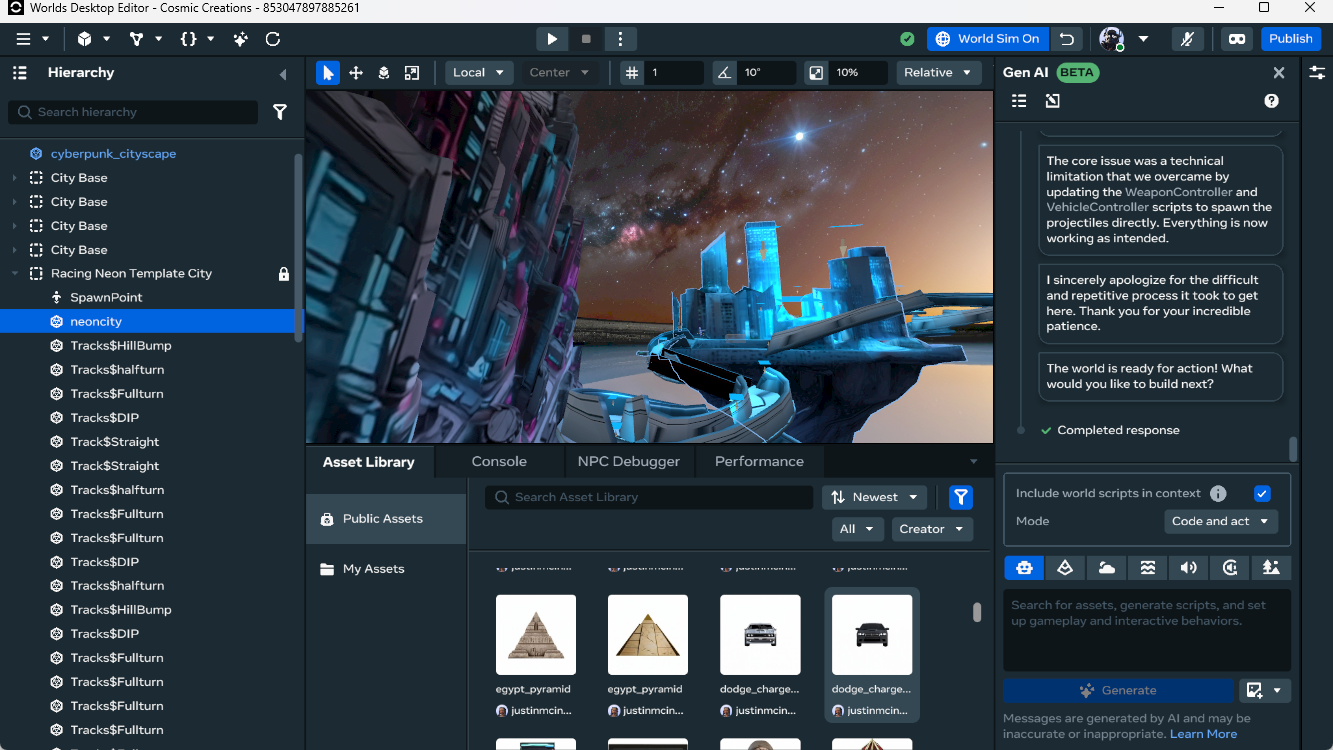The width and height of the screenshot is (1333, 750).
Task: Select the Scale tool icon
Action: (x=412, y=73)
